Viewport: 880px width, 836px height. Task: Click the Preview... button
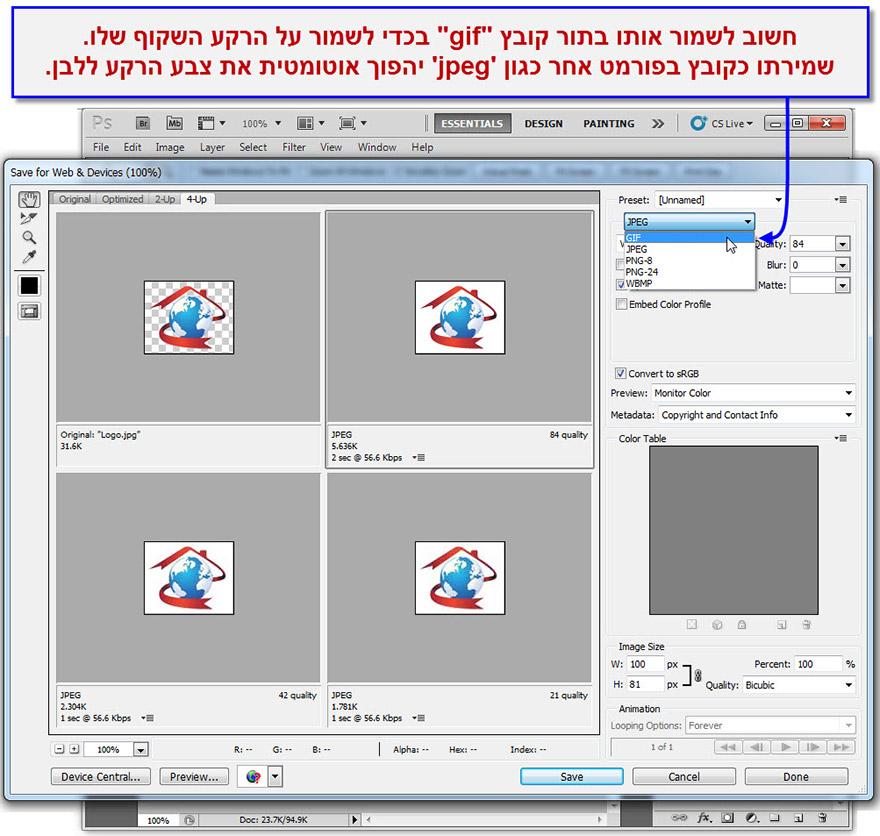tap(194, 777)
